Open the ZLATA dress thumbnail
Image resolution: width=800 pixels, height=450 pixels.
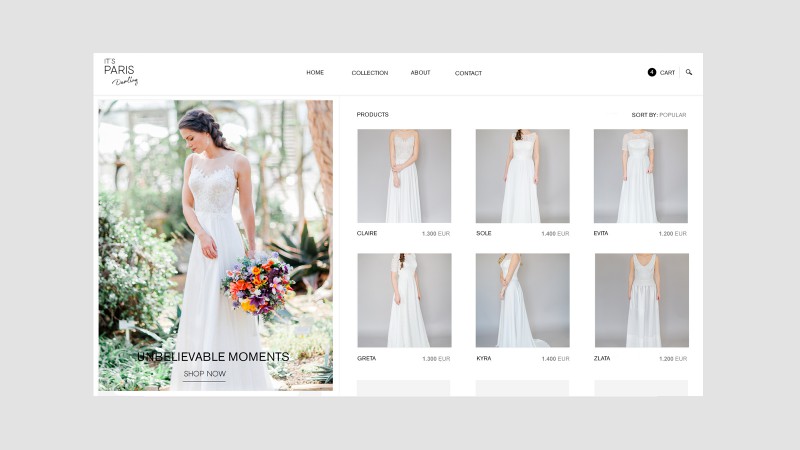click(642, 301)
